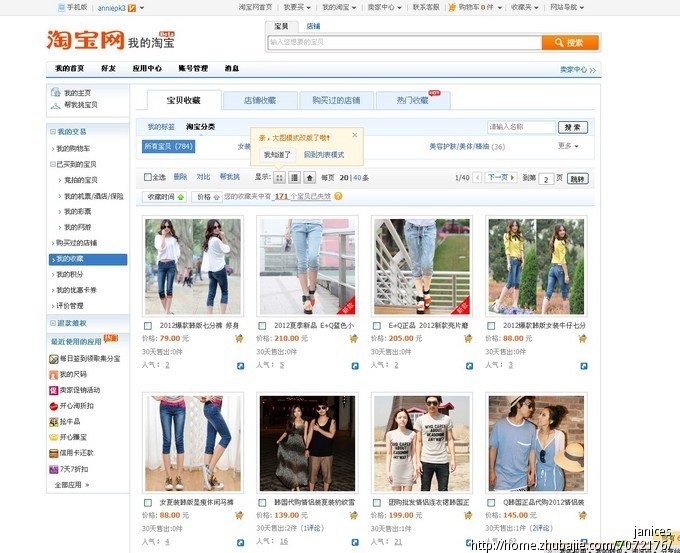680x553 pixels.
Task: Switch to the 热门收藏 tab
Action: (413, 100)
